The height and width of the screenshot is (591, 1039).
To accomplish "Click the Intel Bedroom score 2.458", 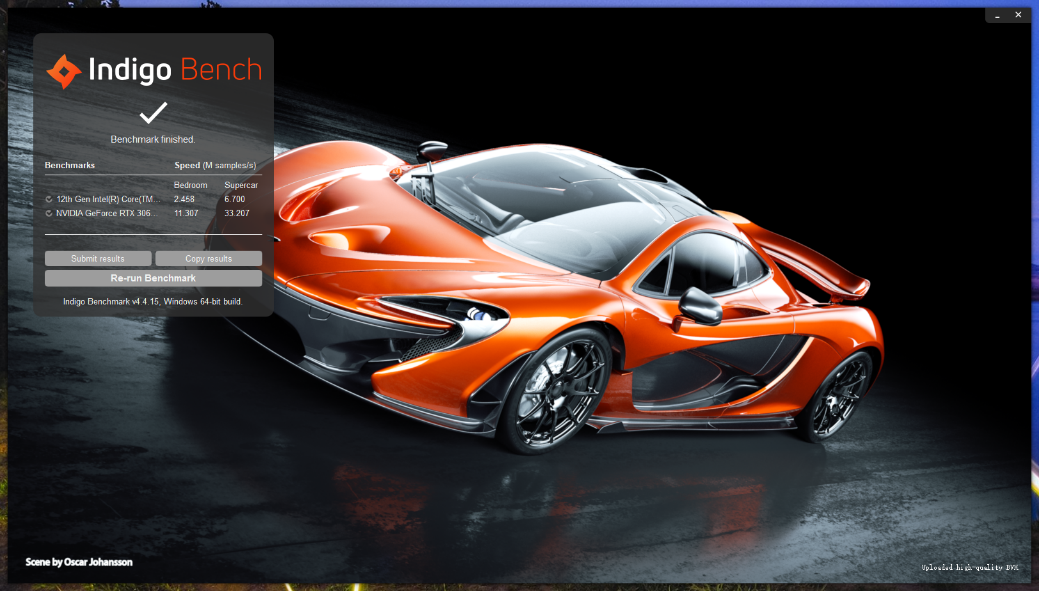I will (184, 199).
